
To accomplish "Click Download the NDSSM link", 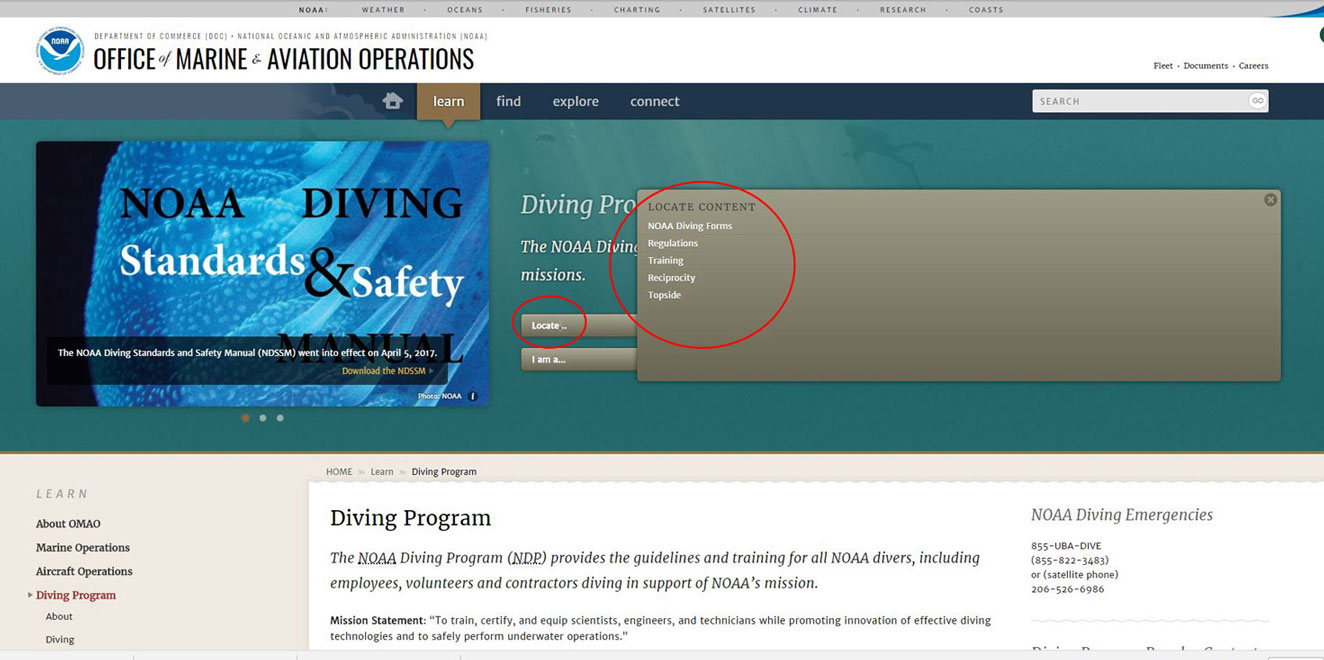I will point(387,371).
